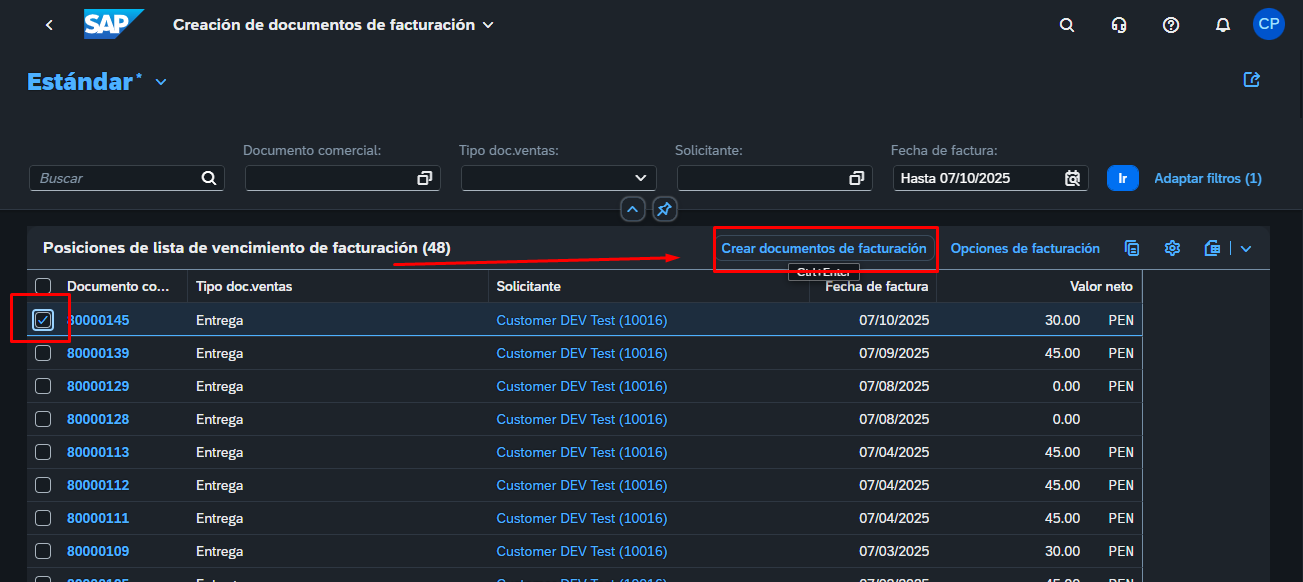Toggle the select-all header checkbox
This screenshot has width=1303, height=582.
coord(43,286)
